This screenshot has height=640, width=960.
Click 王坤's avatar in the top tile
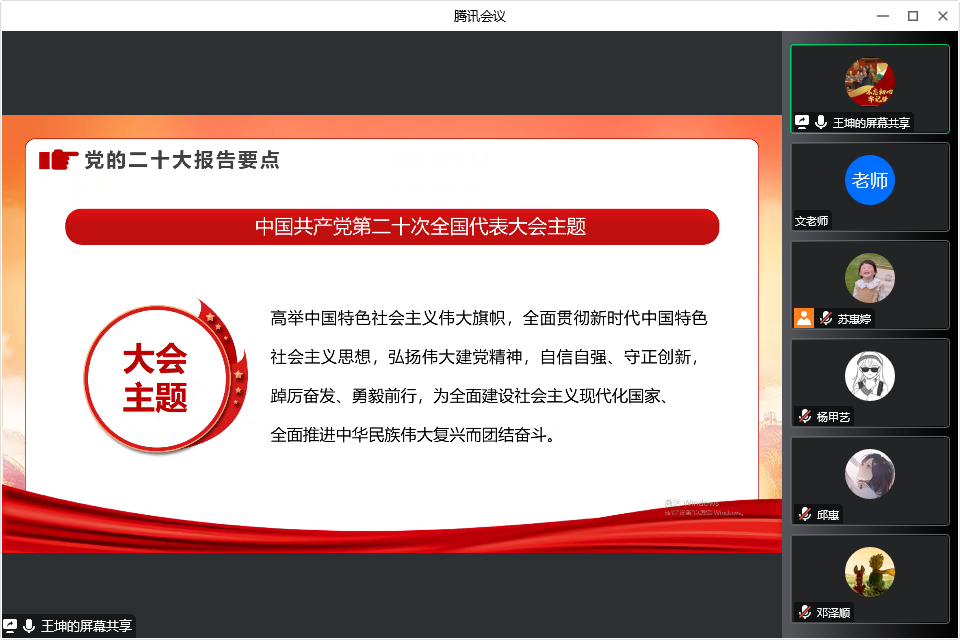[869, 82]
